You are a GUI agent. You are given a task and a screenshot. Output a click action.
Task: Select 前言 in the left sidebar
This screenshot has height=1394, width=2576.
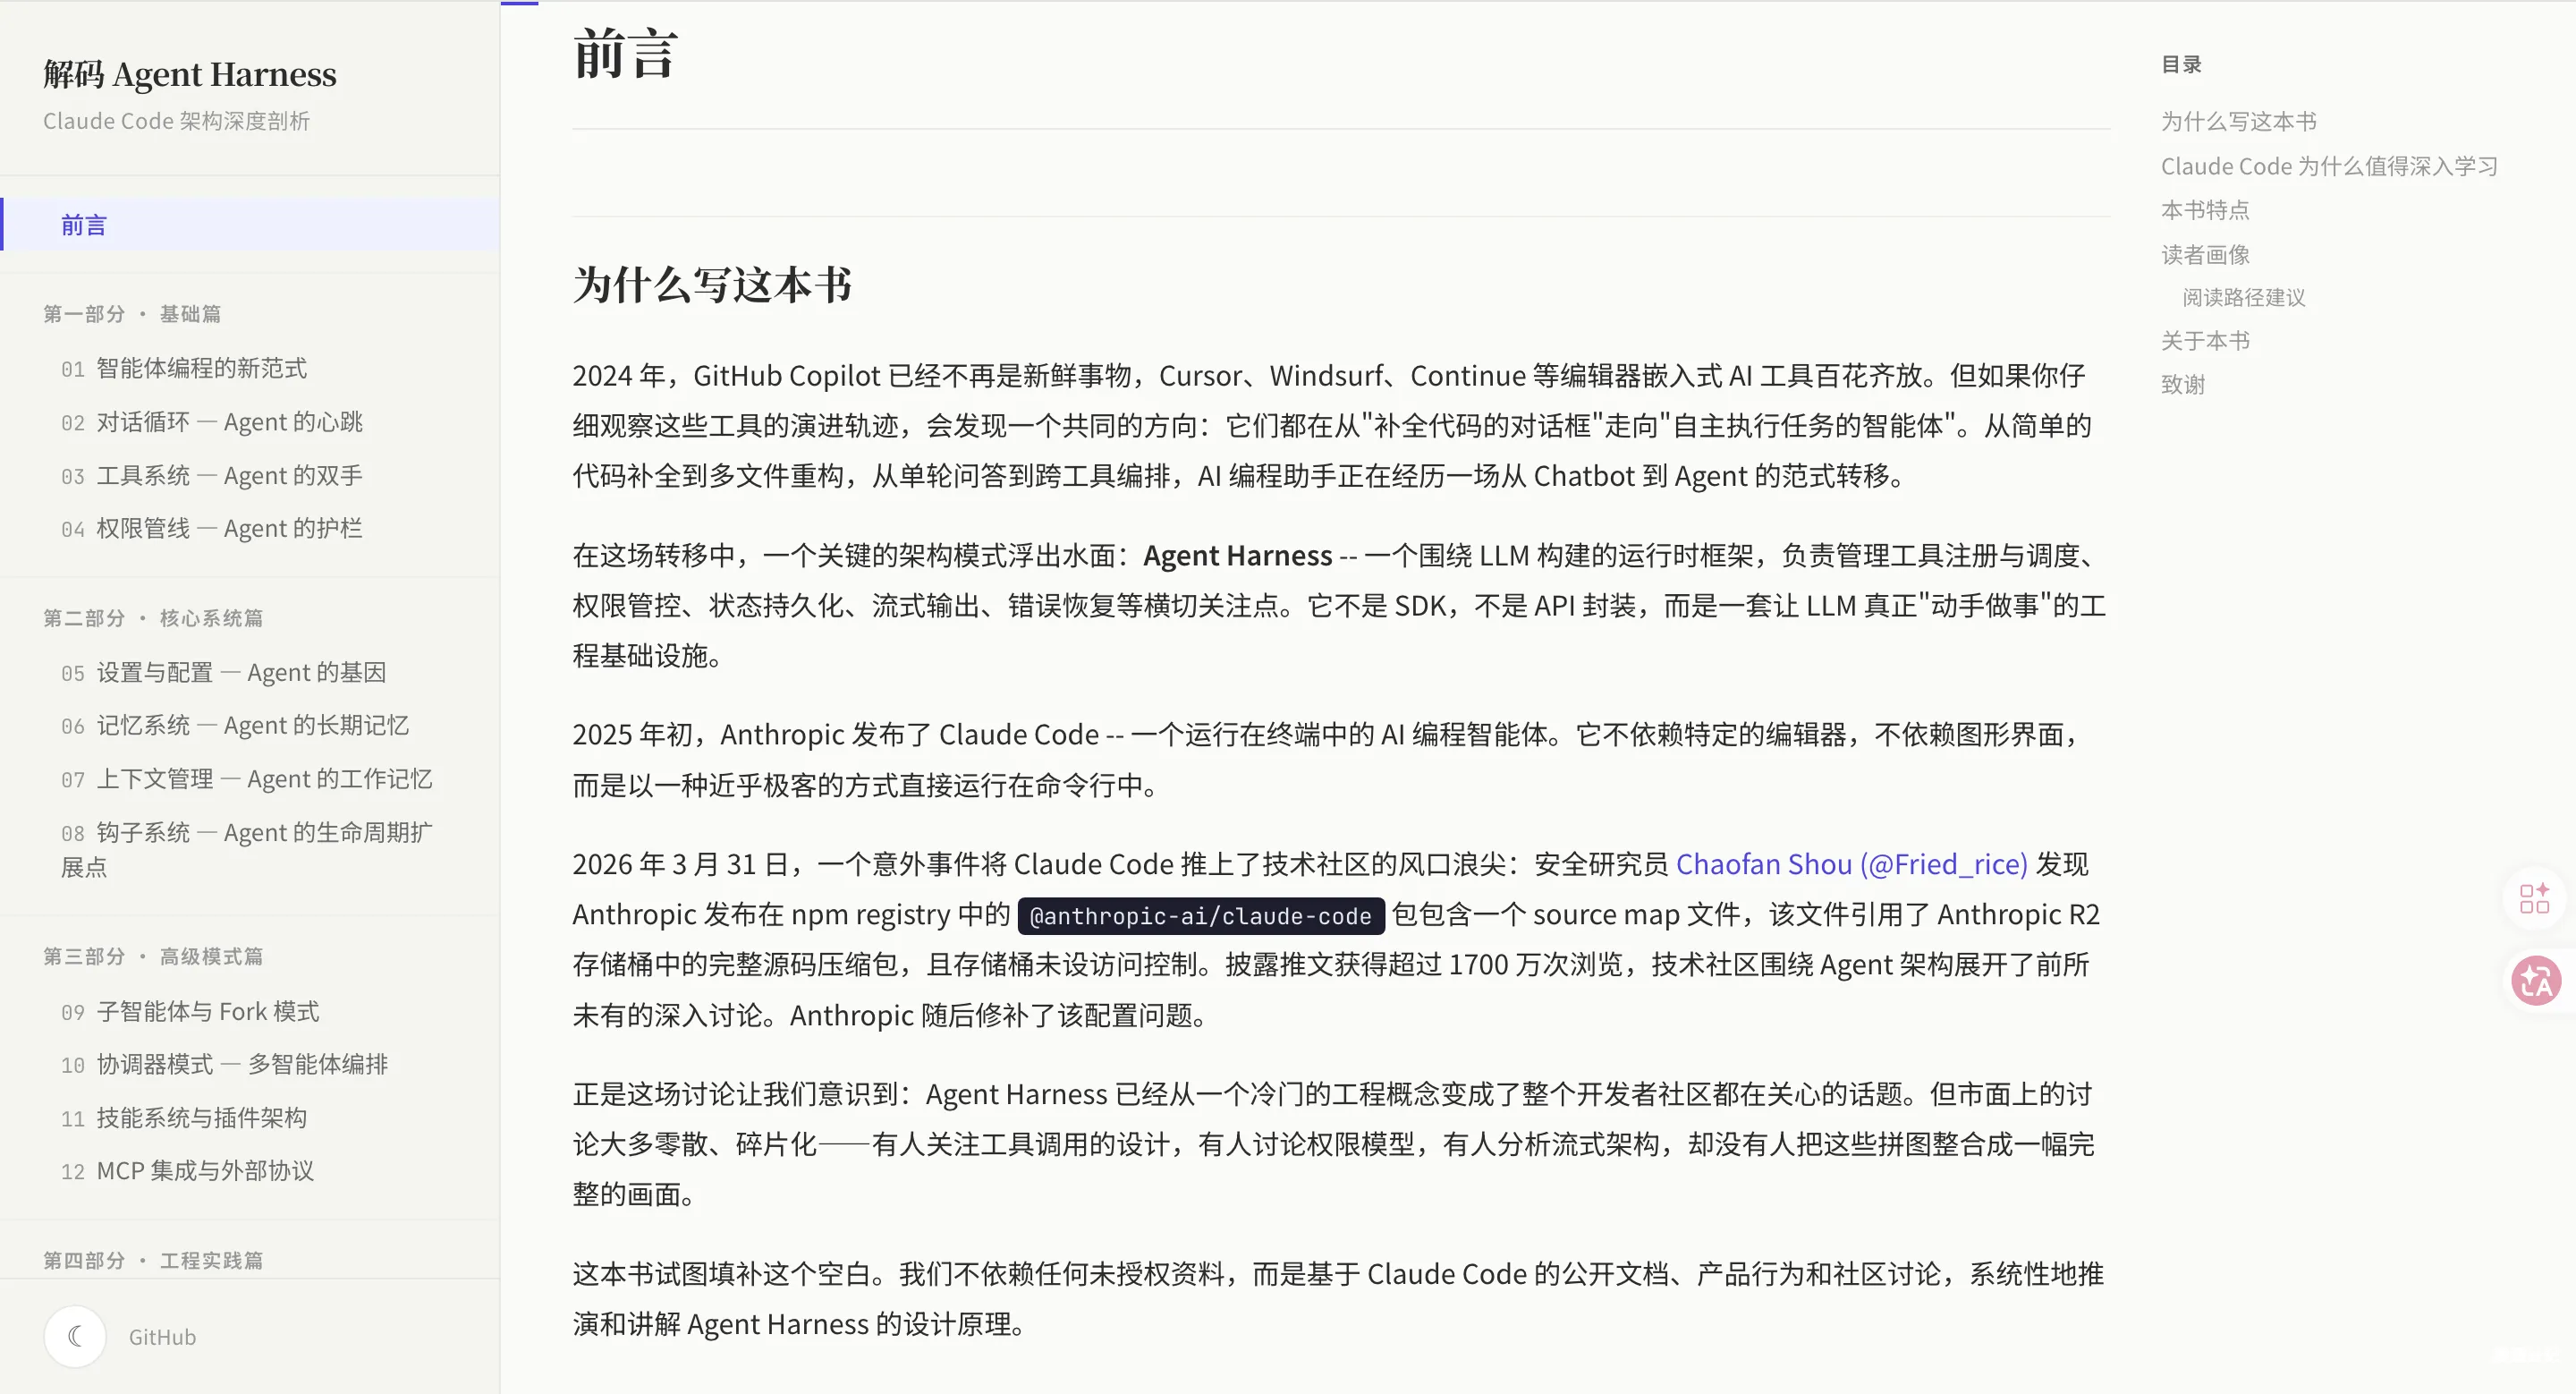pos(84,225)
